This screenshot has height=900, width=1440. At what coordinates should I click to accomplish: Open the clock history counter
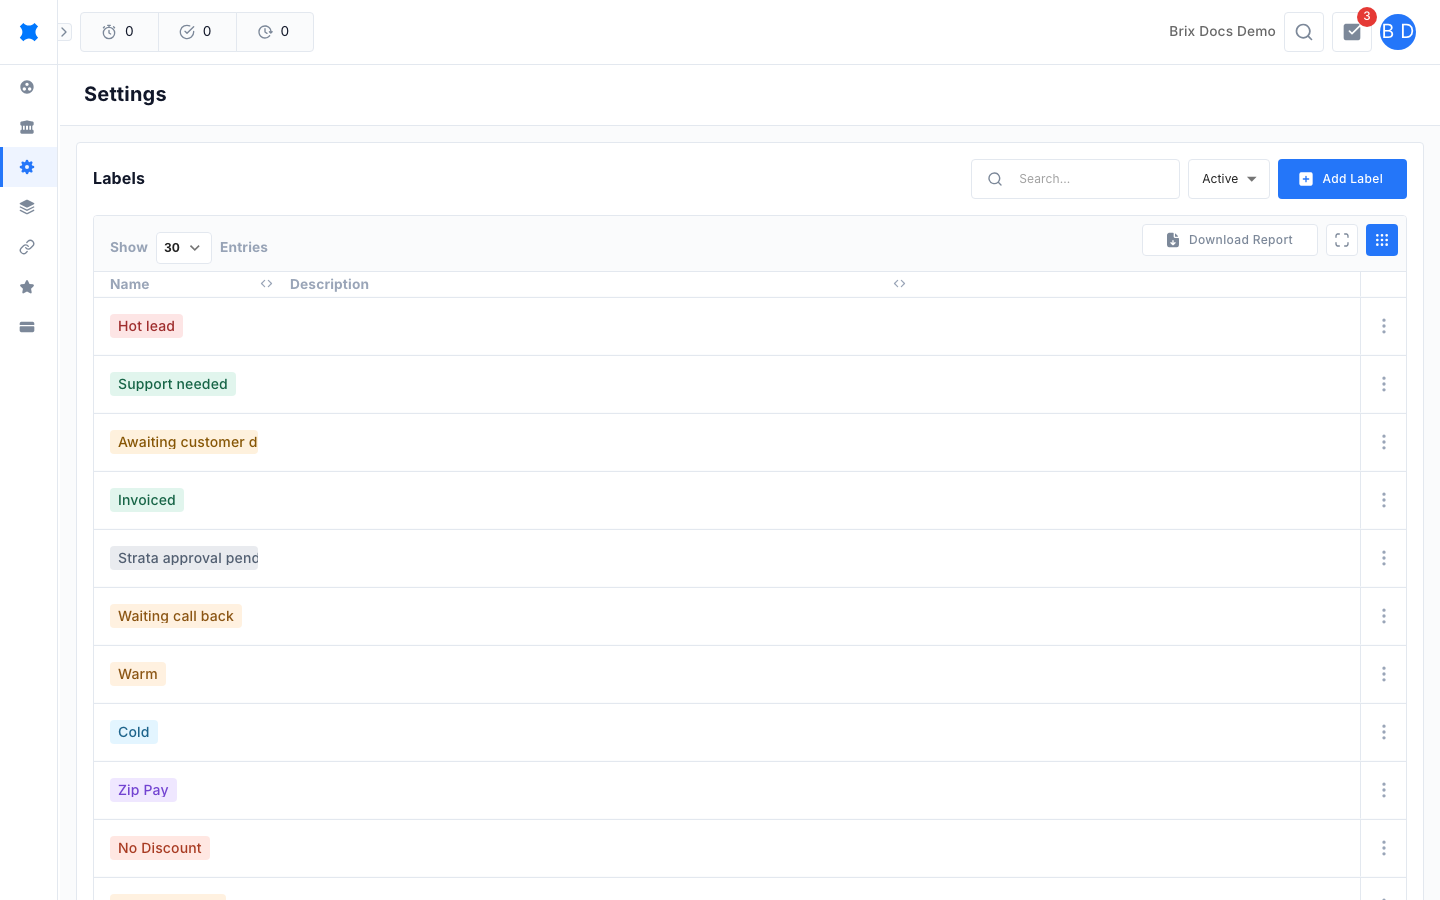tap(275, 32)
